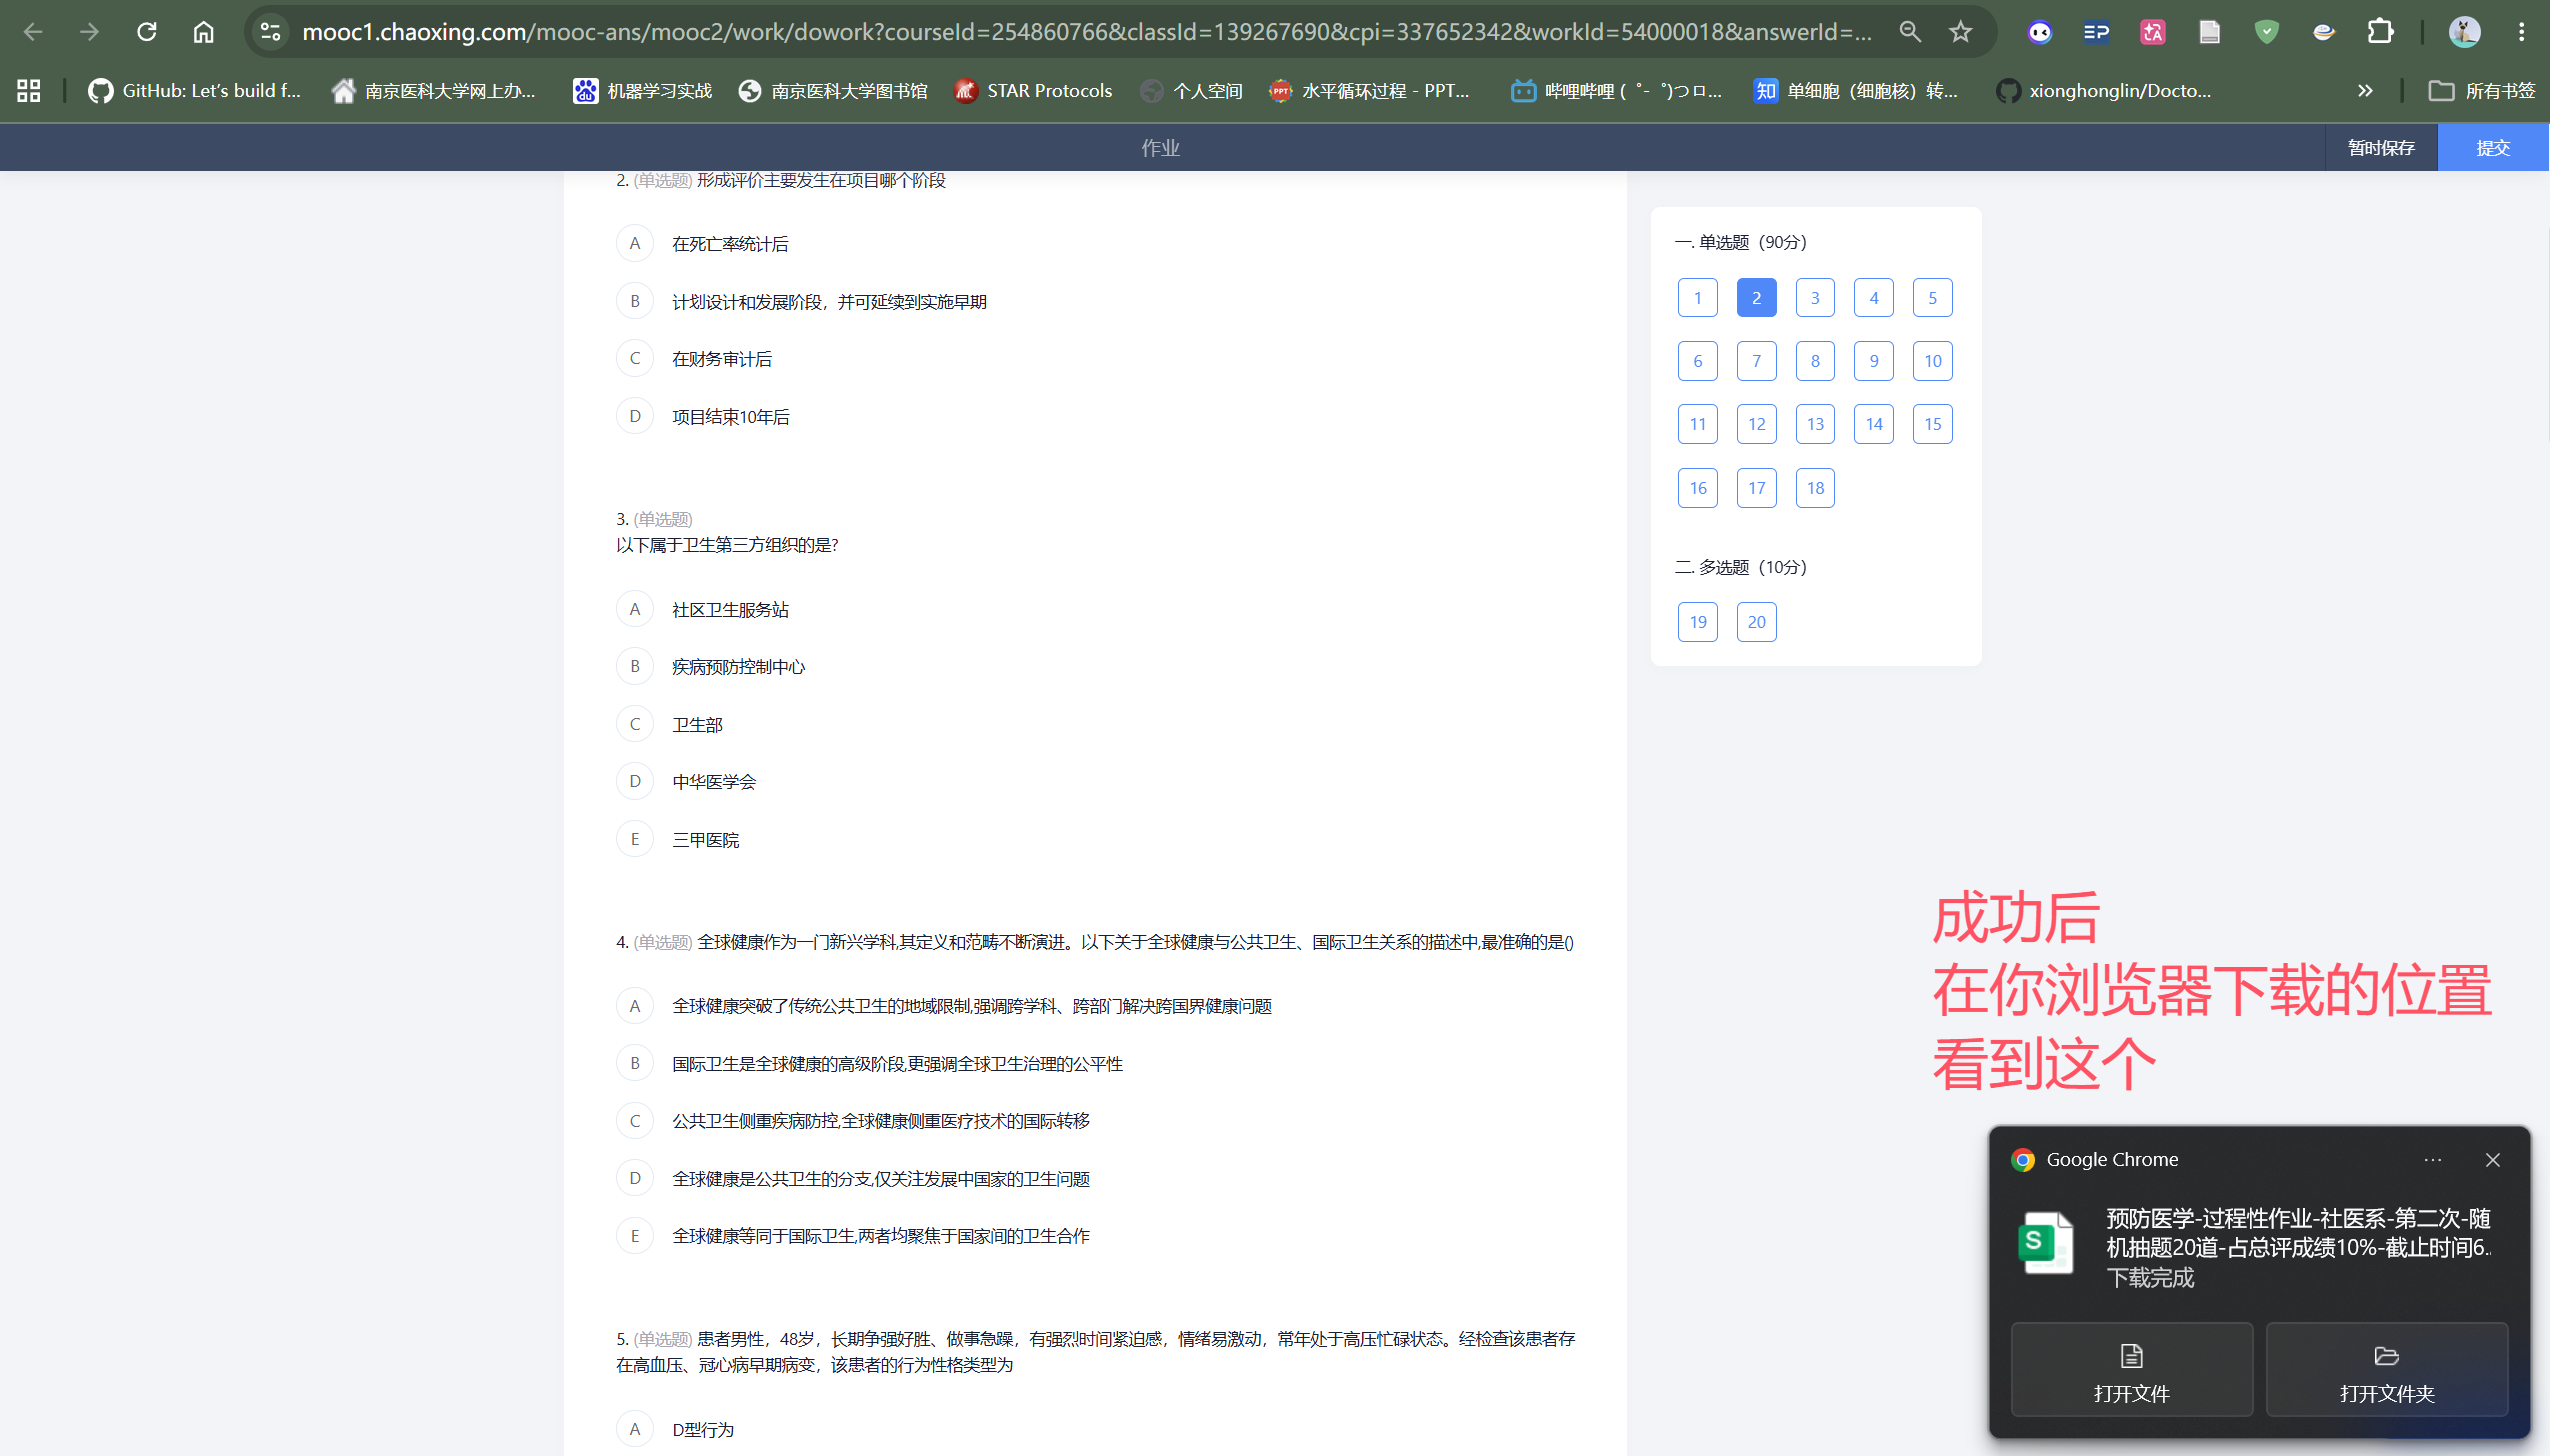The image size is (2550, 1456).
Task: Open the apps grid icon in bookmarks bar
Action: (29, 91)
